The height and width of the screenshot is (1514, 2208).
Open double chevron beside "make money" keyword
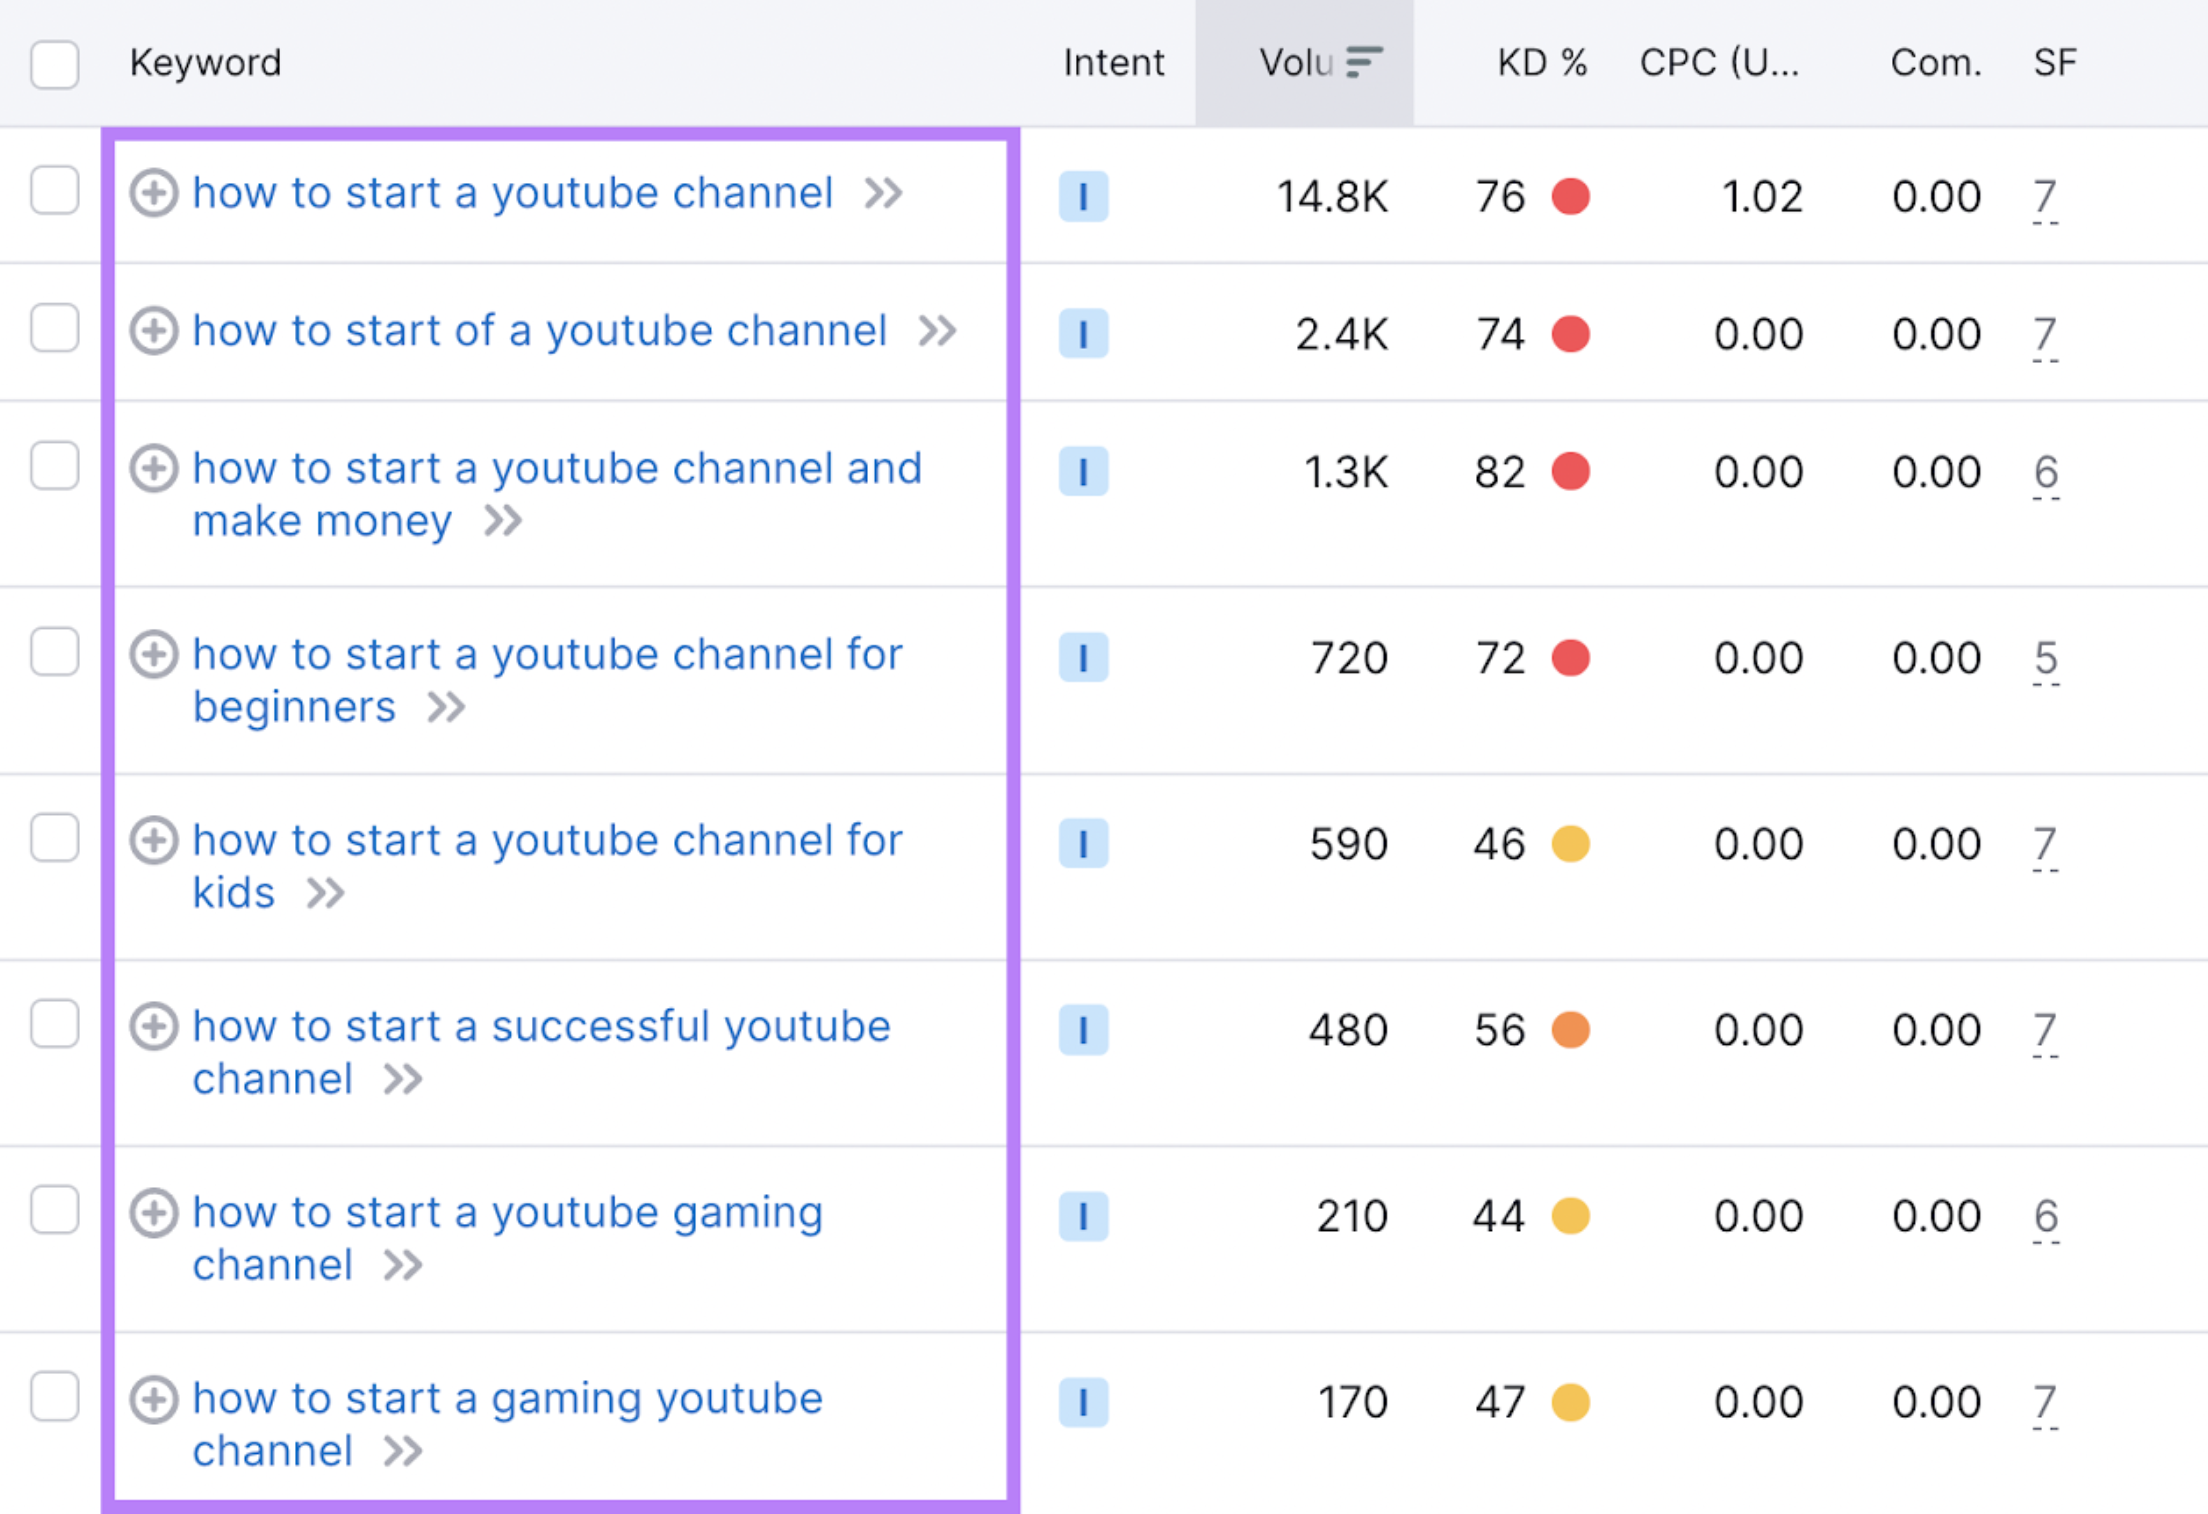pos(503,521)
